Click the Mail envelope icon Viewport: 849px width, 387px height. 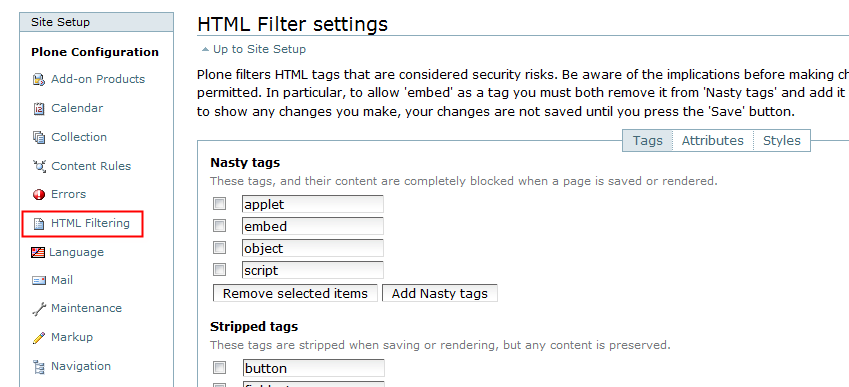point(38,280)
